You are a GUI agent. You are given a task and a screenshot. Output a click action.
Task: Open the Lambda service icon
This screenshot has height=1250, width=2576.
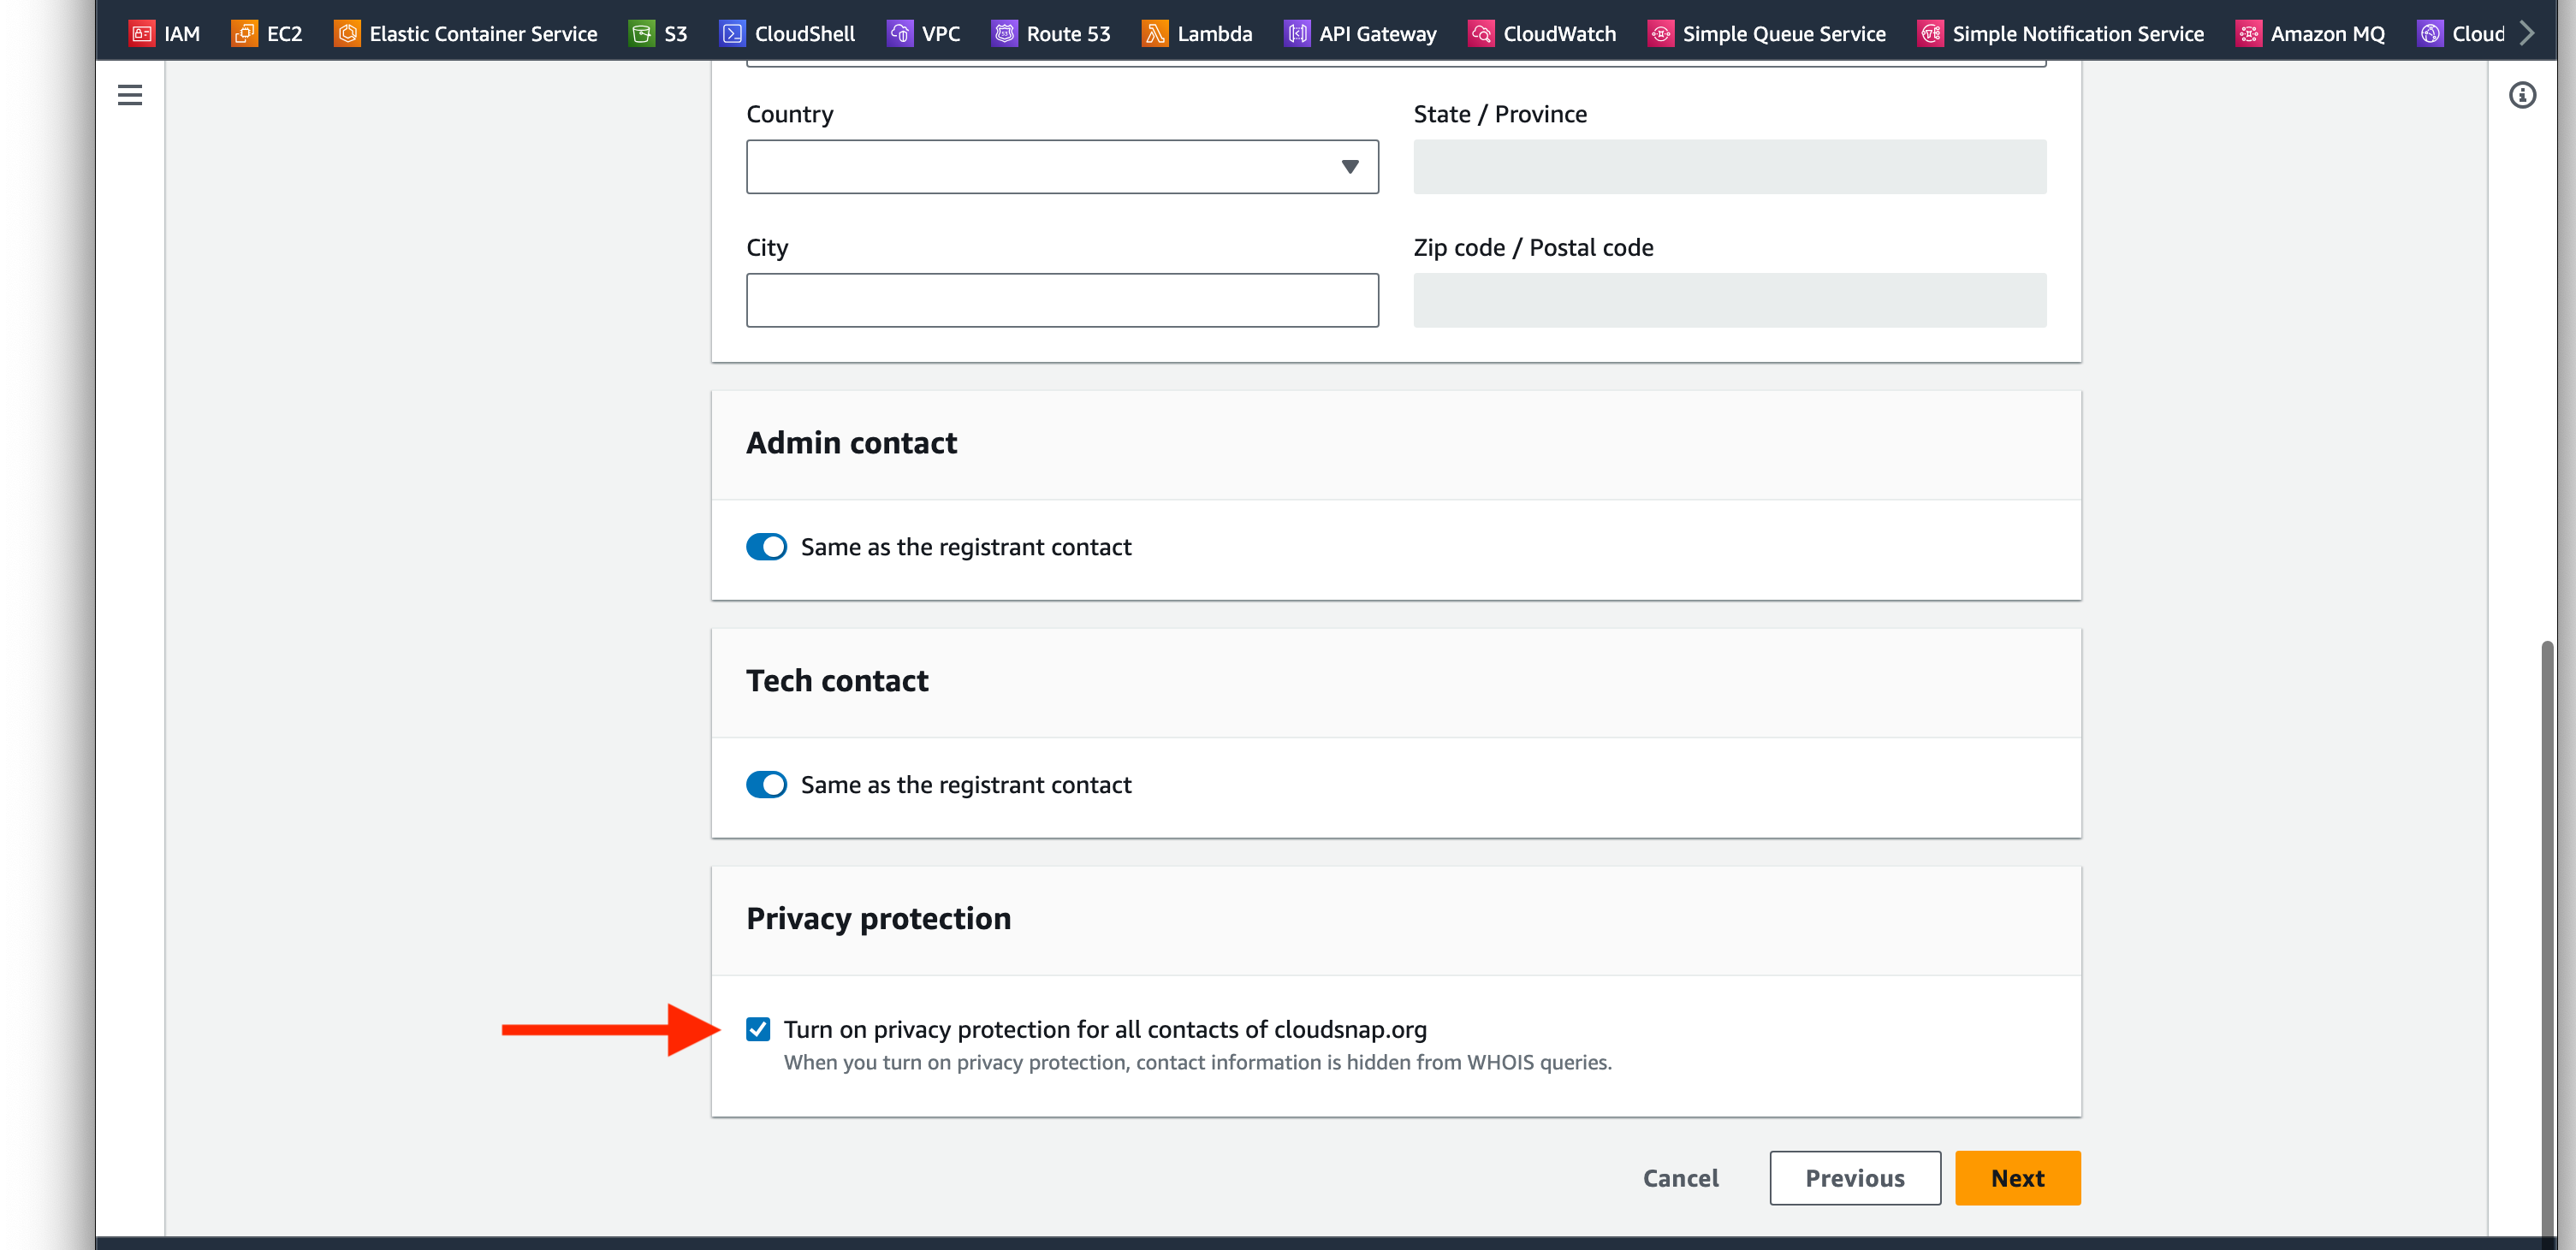pyautogui.click(x=1155, y=34)
